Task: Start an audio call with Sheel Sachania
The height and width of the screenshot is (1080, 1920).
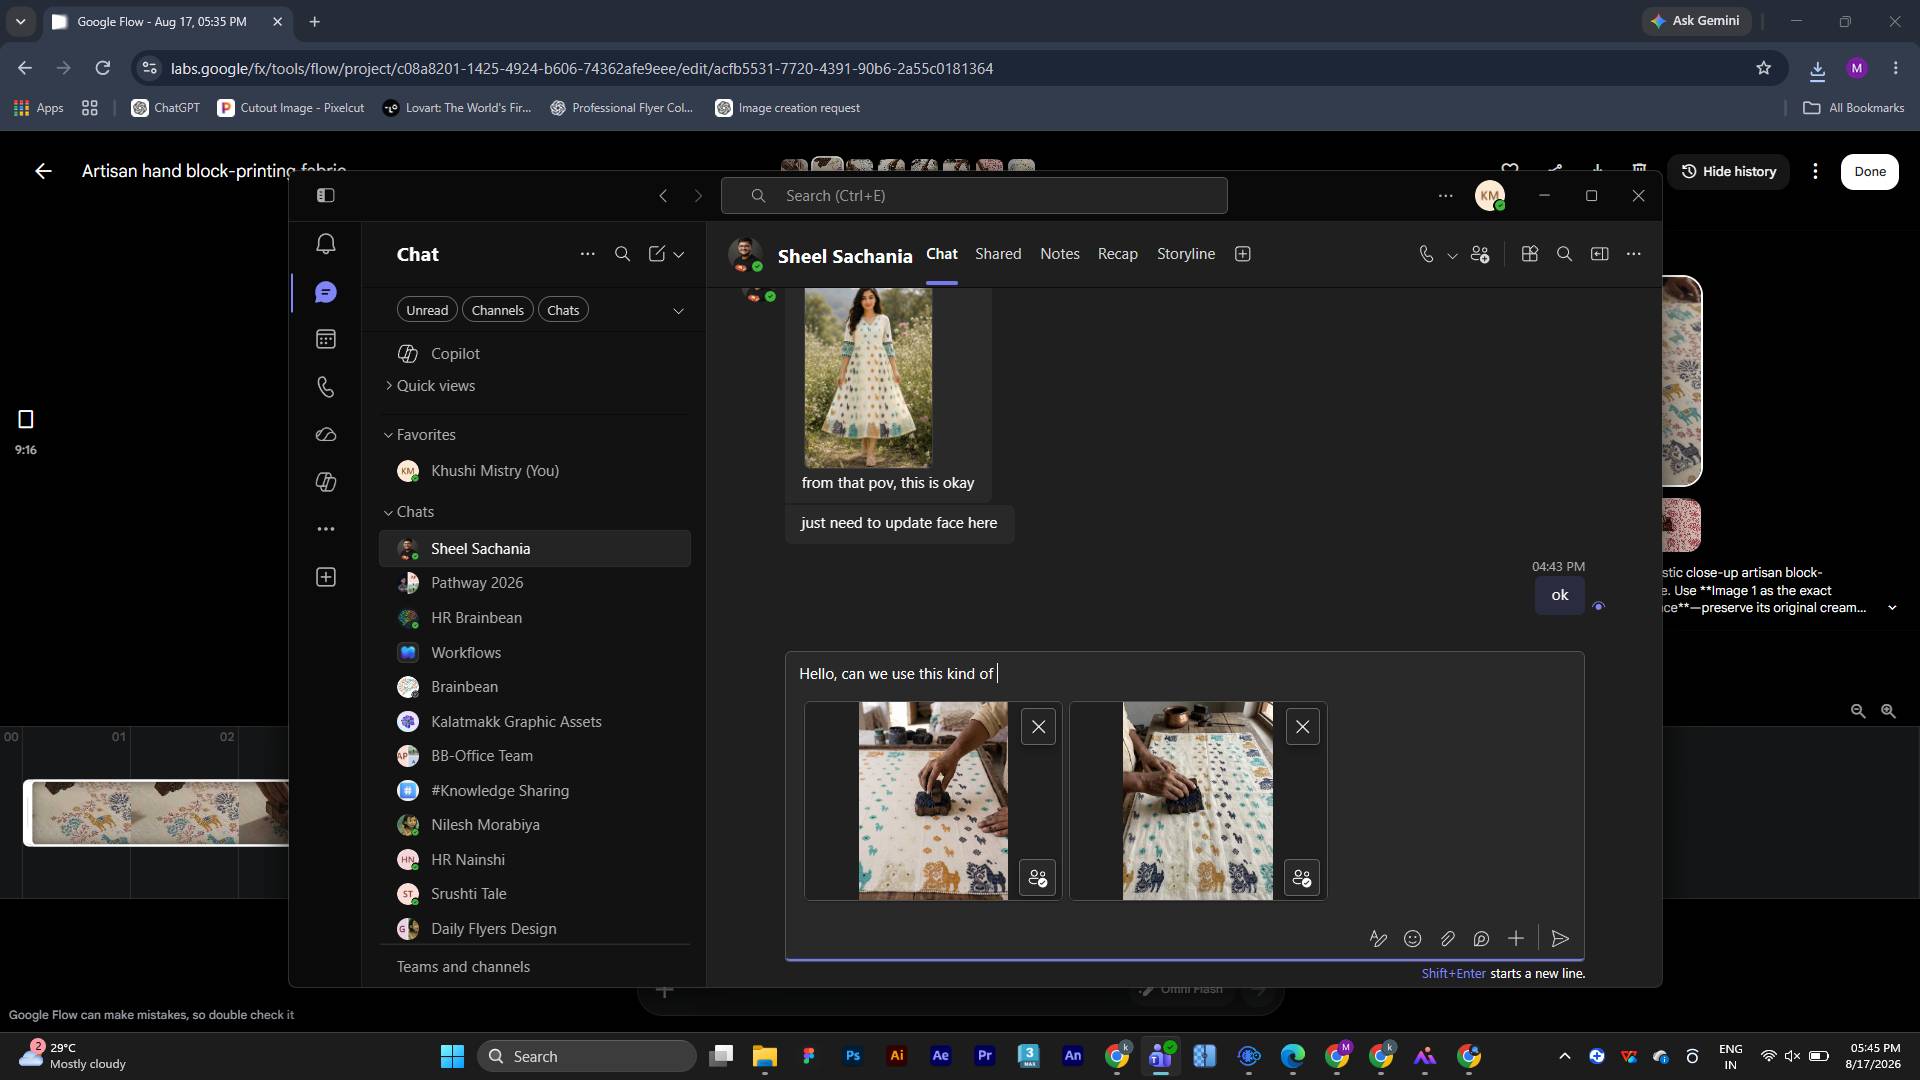Action: coord(1426,254)
